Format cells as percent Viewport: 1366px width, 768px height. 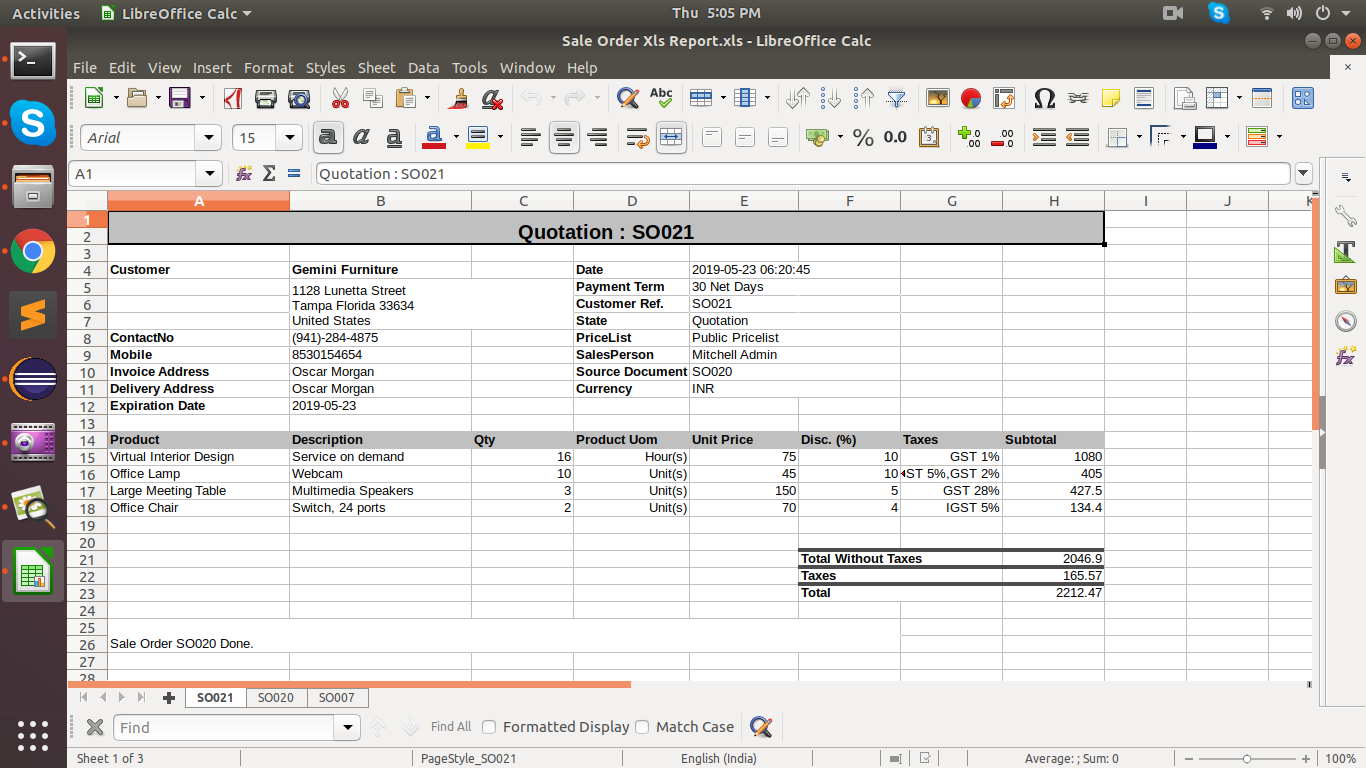(x=863, y=137)
